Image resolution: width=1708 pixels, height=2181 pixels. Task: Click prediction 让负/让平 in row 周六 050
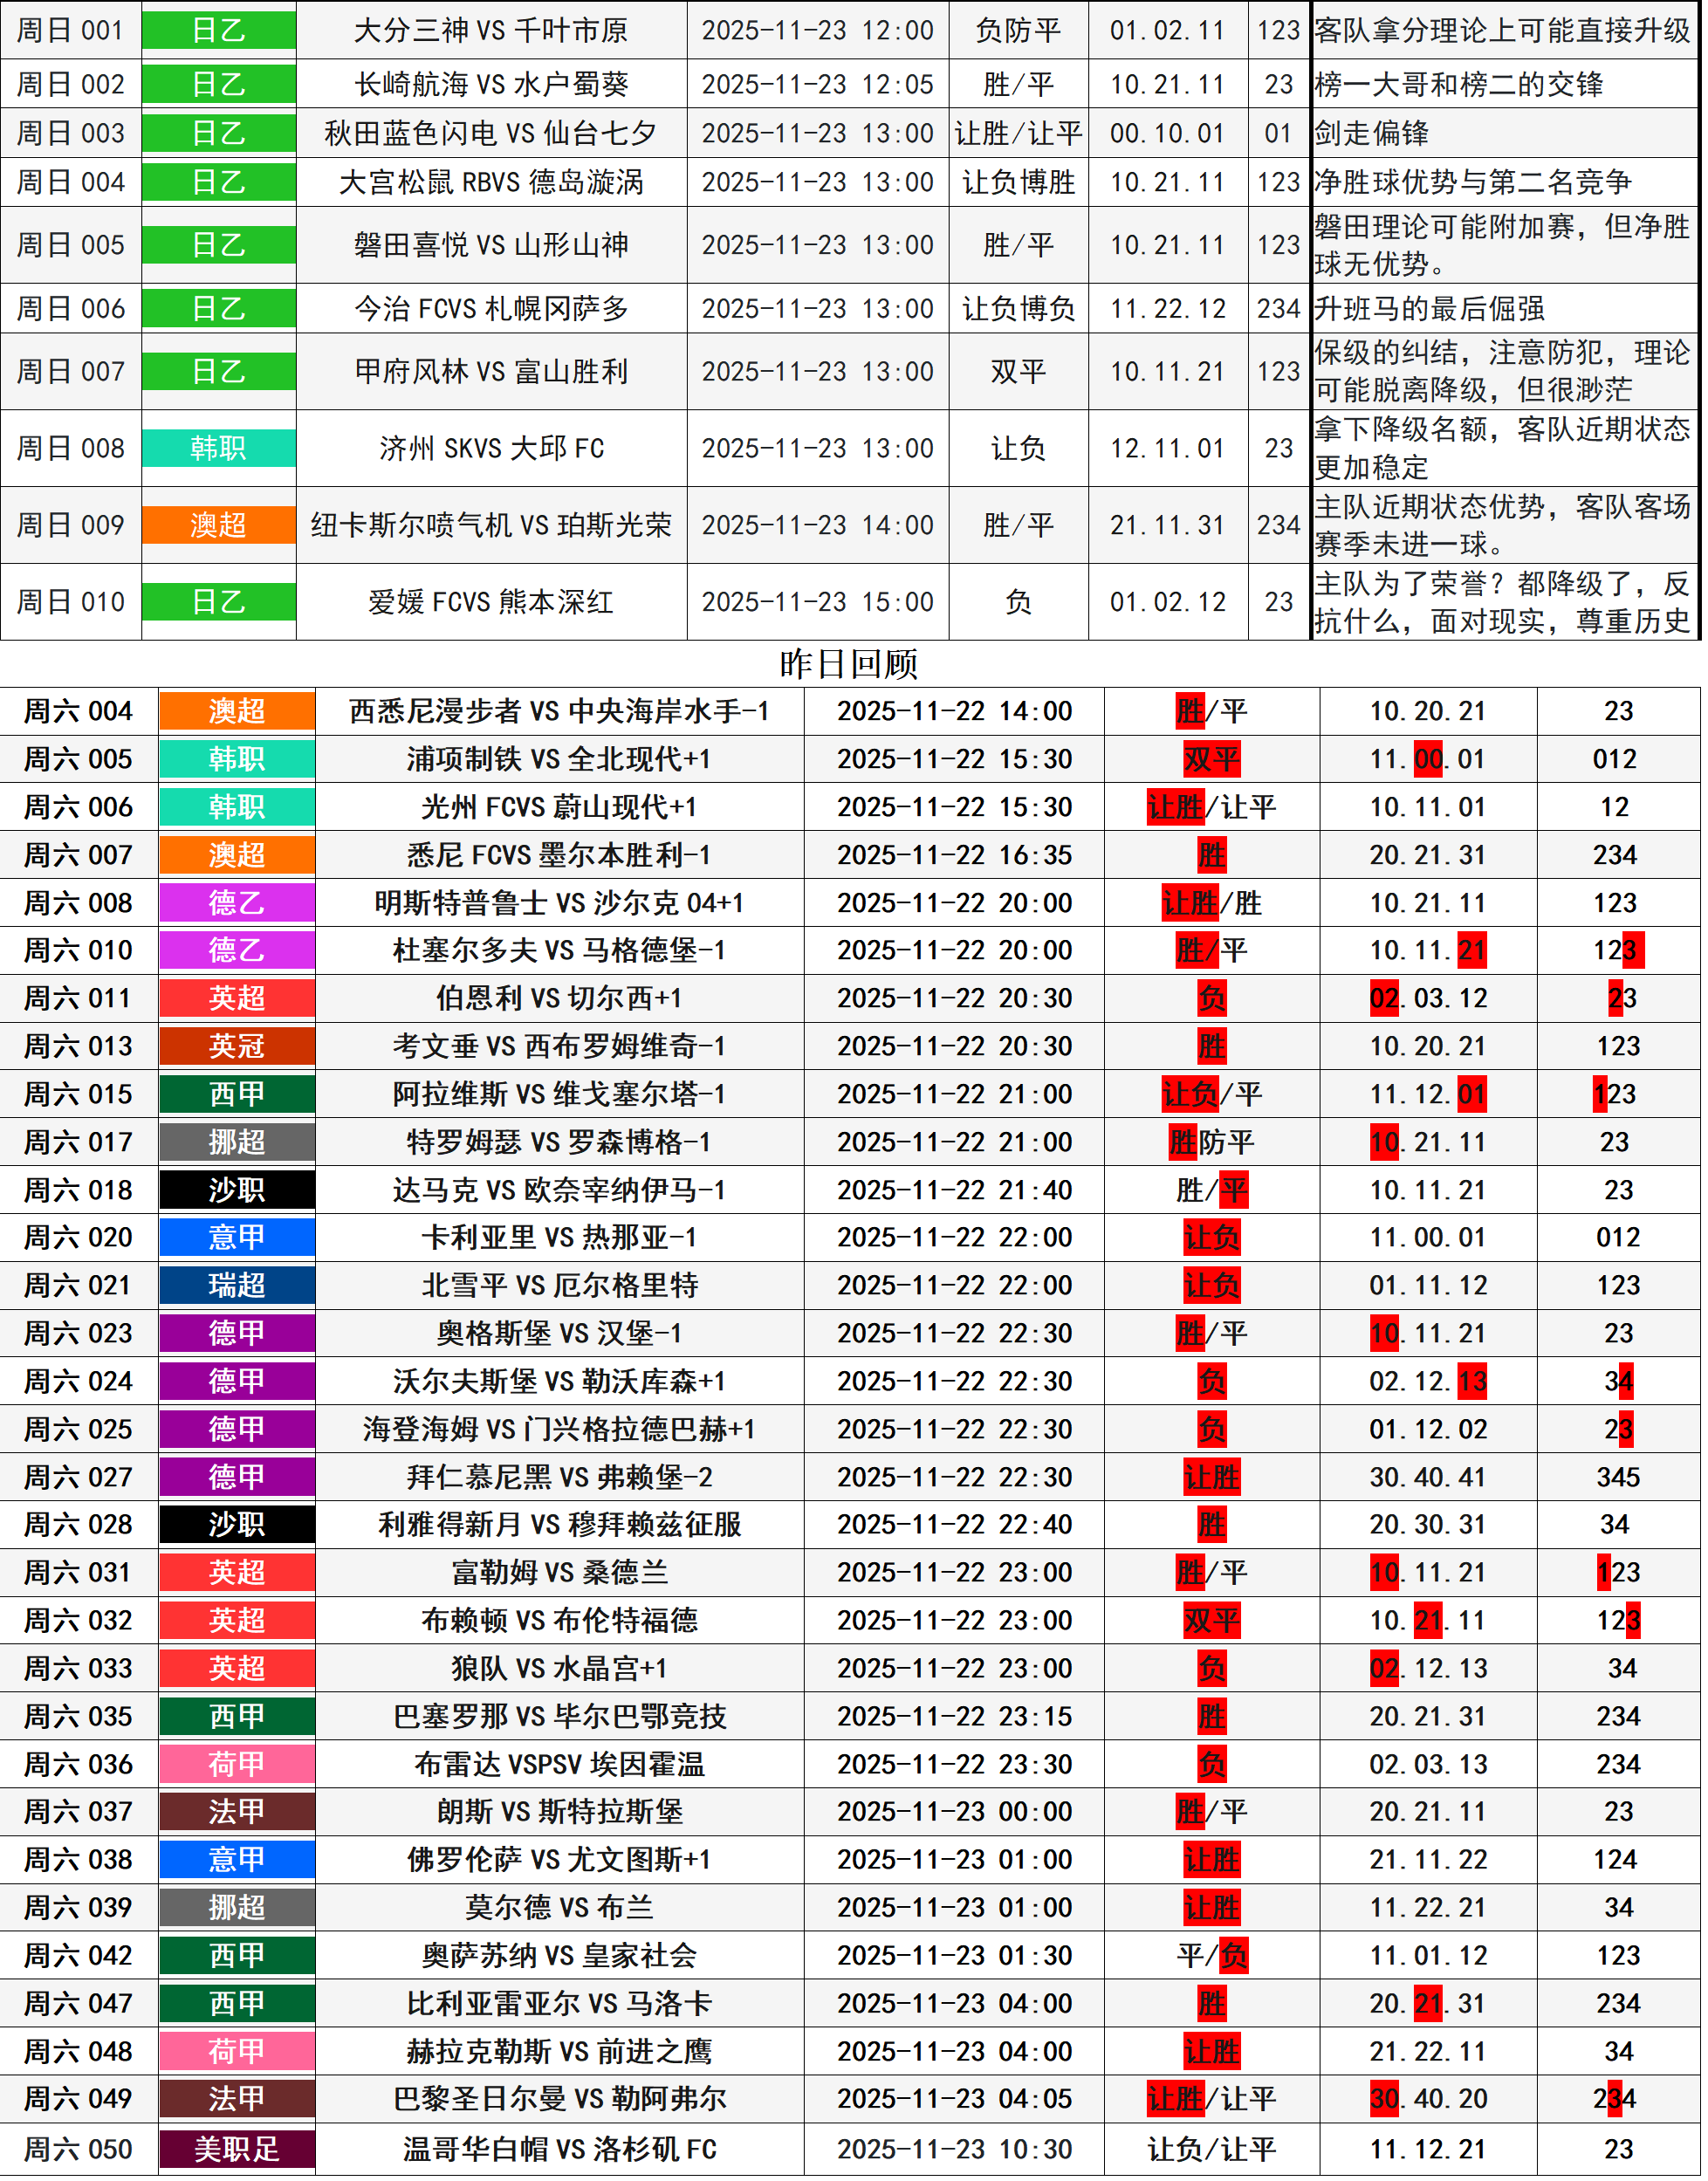(x=1211, y=2149)
